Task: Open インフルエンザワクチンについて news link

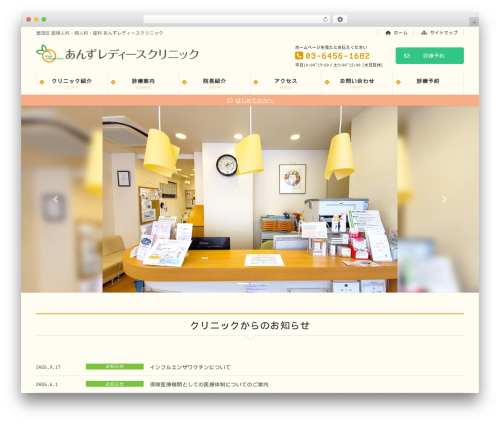Action: (190, 367)
